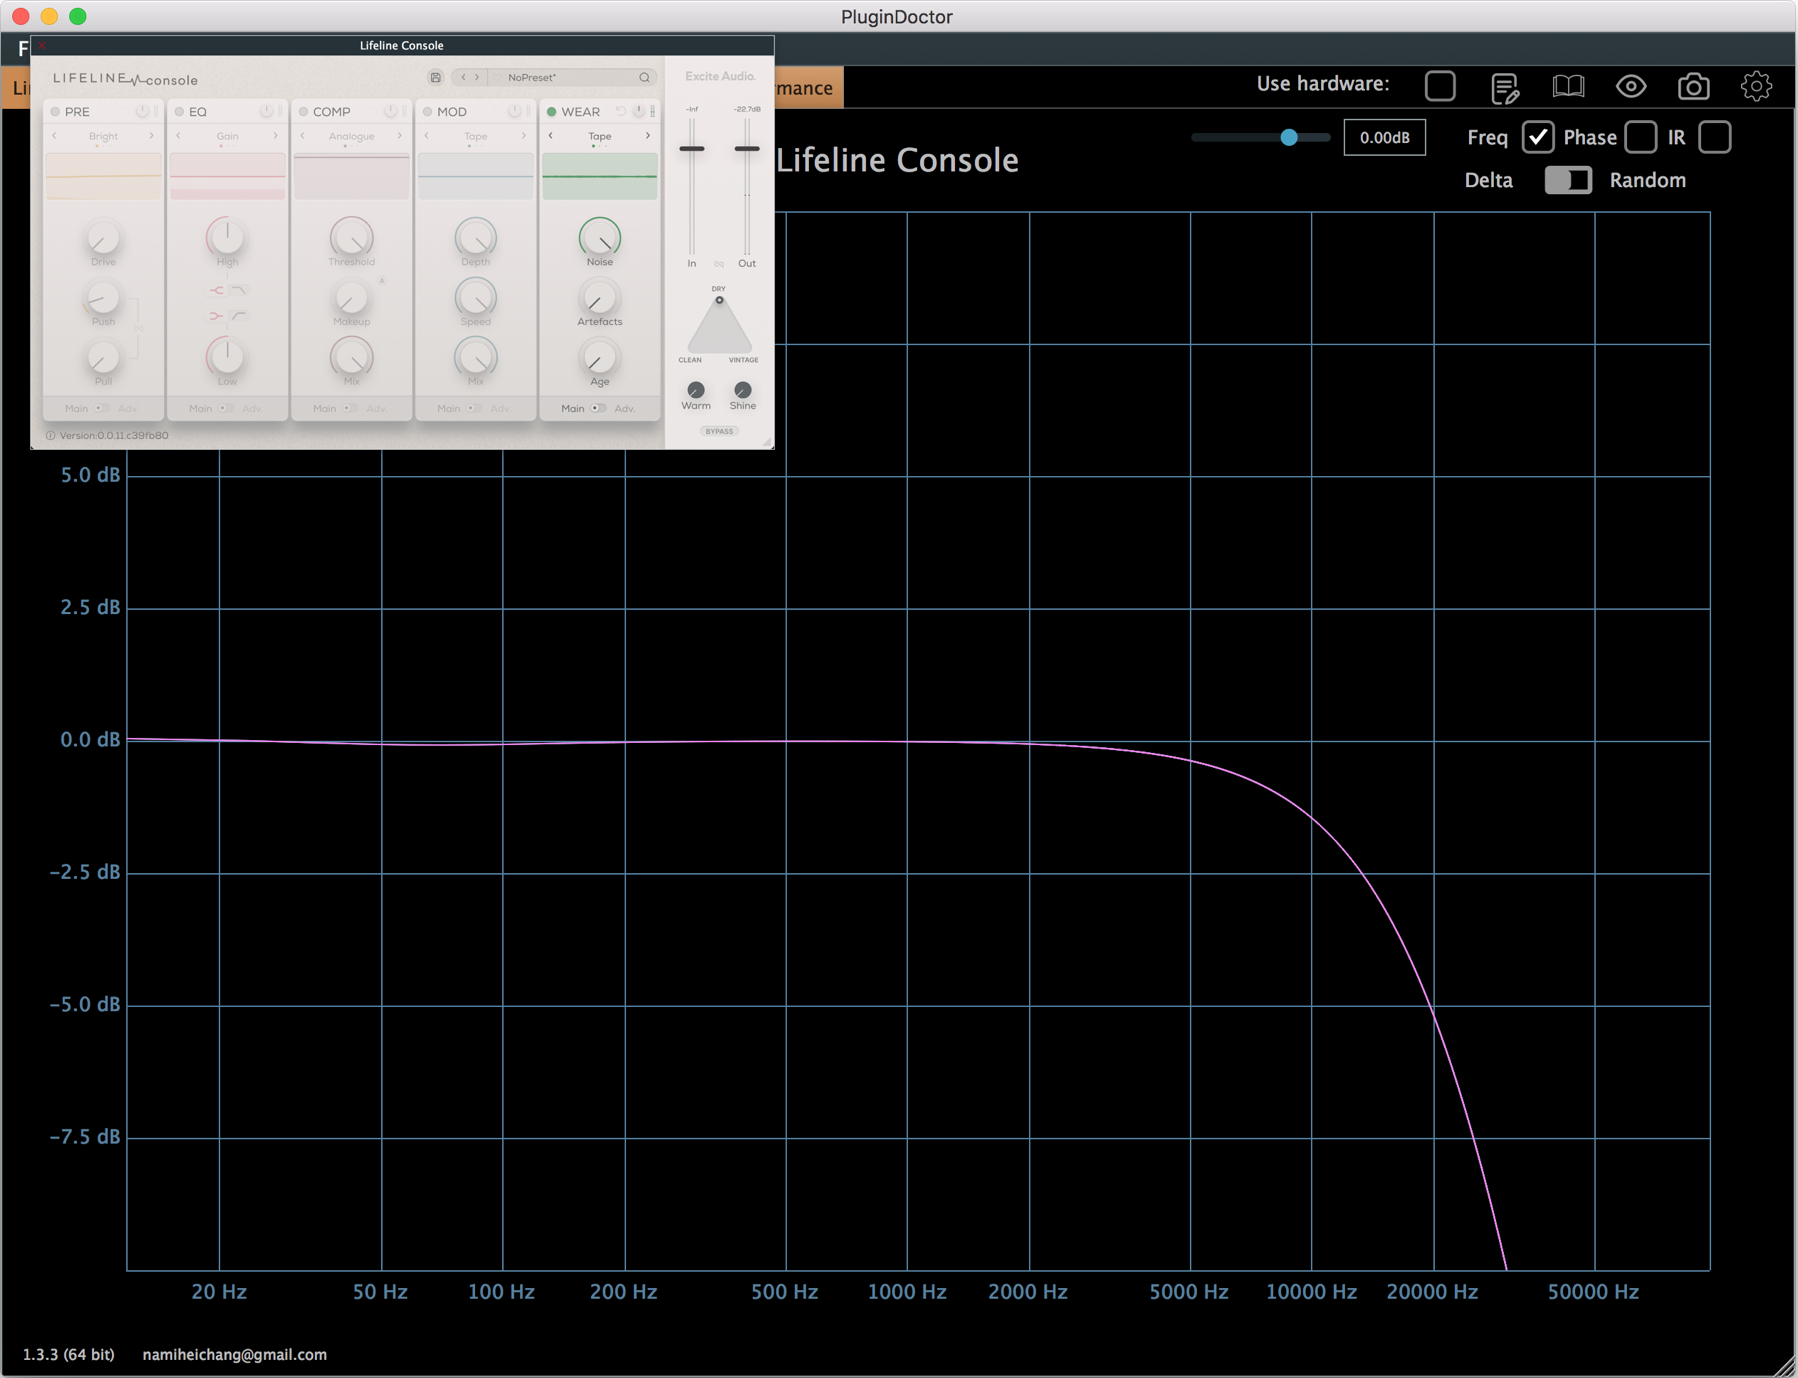The image size is (1798, 1378).
Task: Open PluginDoctor settings gear icon
Action: tap(1756, 87)
